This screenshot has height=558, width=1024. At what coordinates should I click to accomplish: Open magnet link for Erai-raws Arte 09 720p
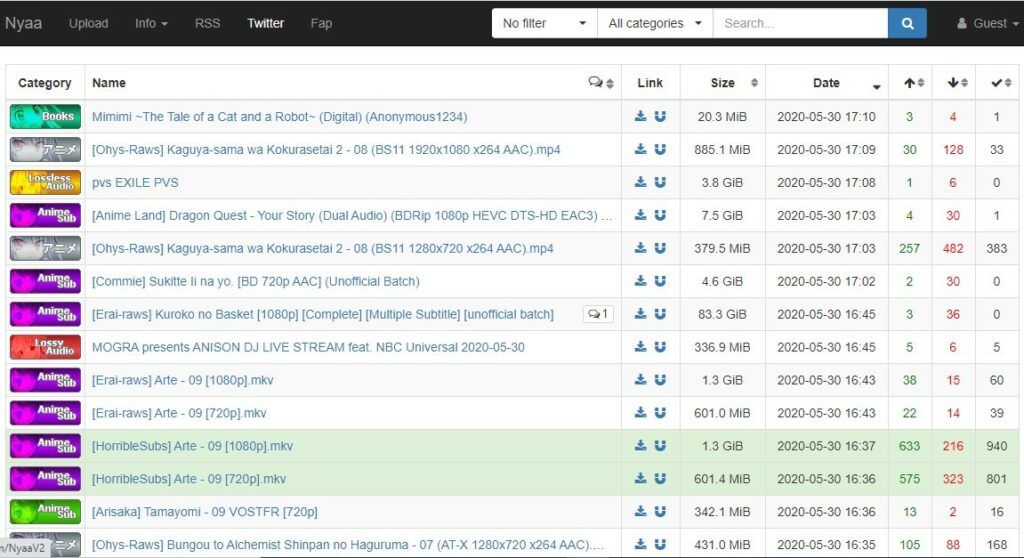660,413
